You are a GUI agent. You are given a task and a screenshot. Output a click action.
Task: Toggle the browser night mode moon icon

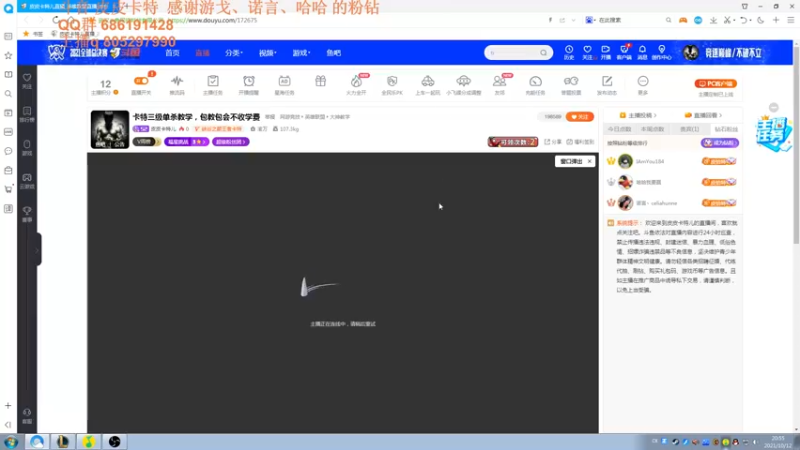tap(761, 20)
